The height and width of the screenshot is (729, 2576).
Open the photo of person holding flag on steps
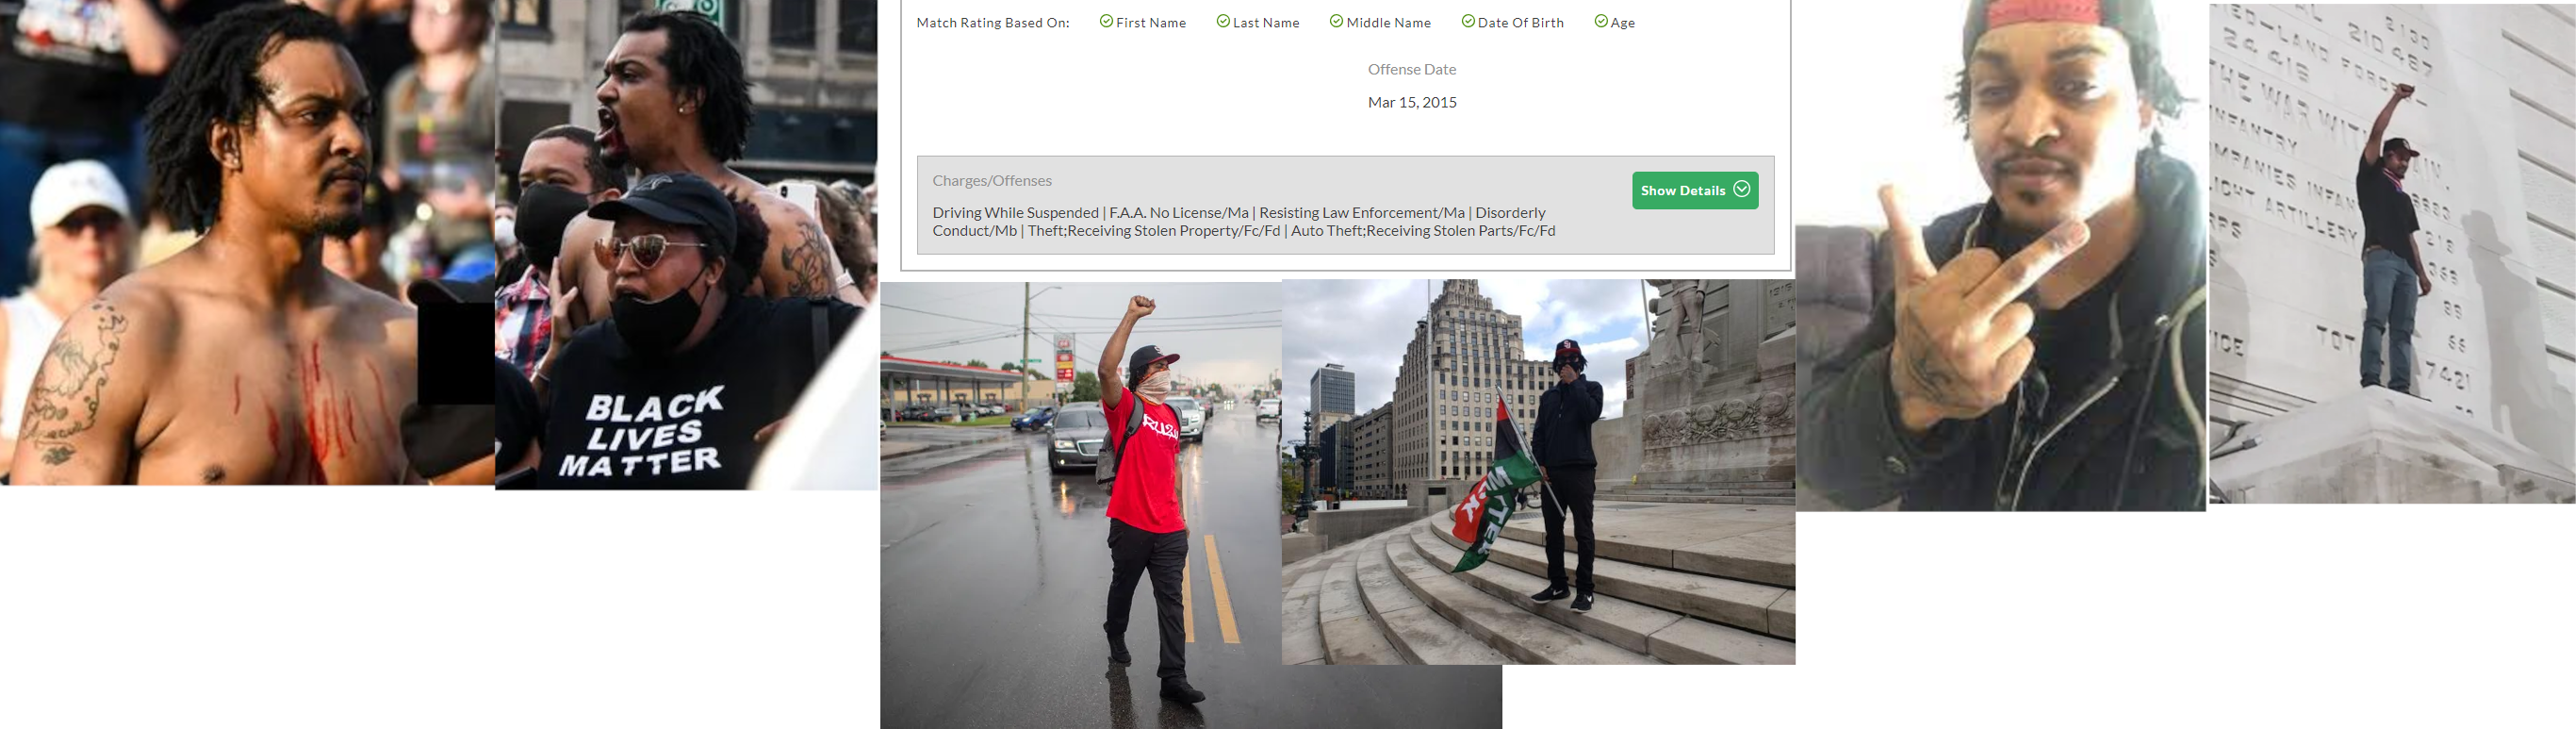(1538, 471)
